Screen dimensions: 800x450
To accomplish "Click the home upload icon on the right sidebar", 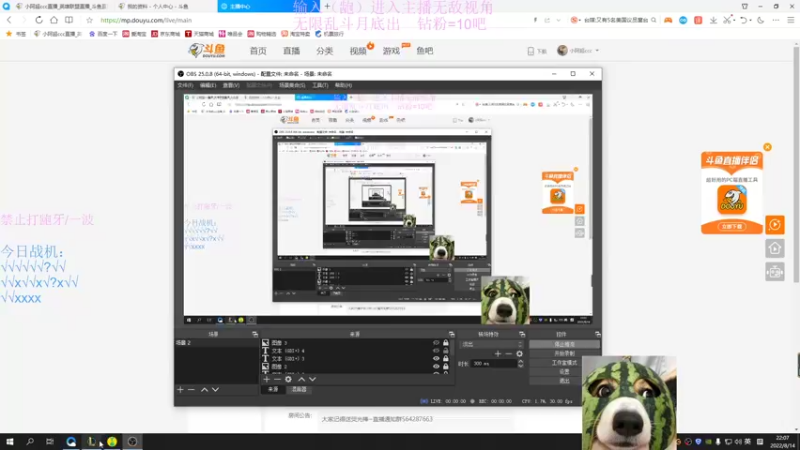I will (774, 248).
